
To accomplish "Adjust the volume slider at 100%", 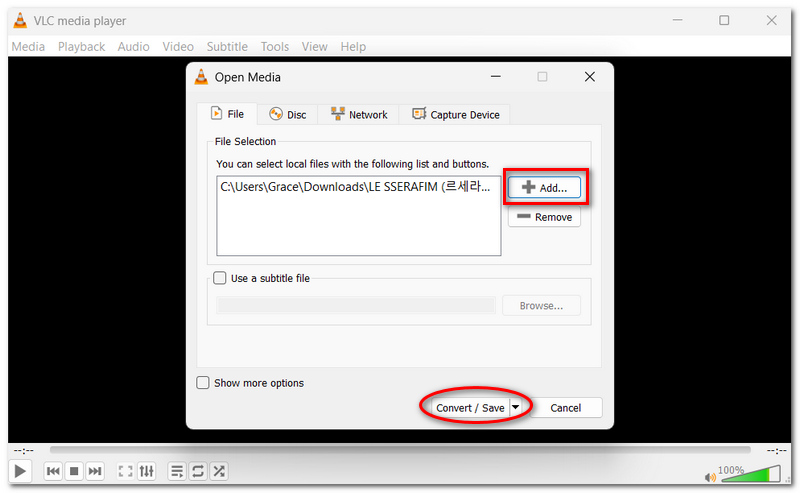I will (749, 474).
